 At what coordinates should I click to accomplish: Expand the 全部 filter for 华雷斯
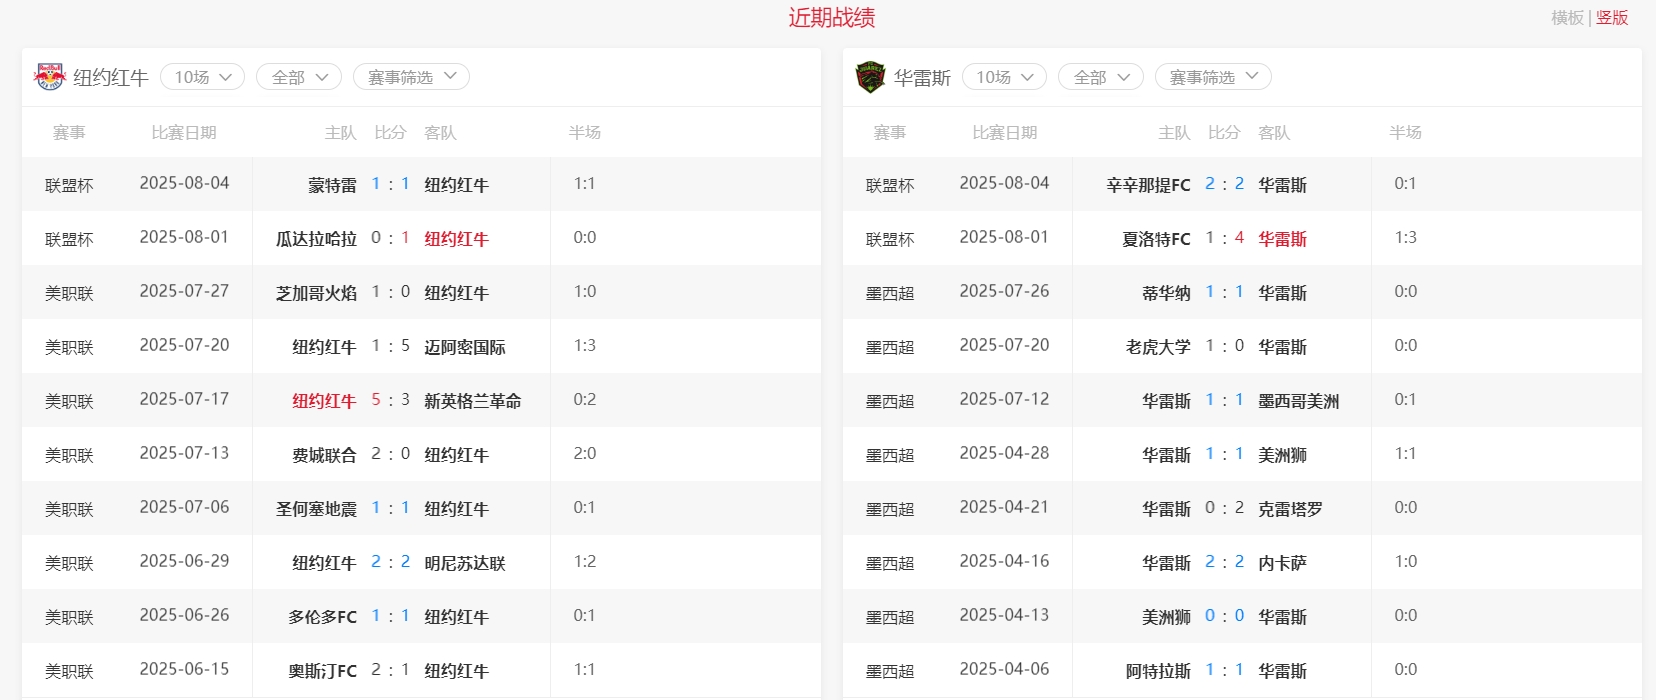coord(1100,77)
